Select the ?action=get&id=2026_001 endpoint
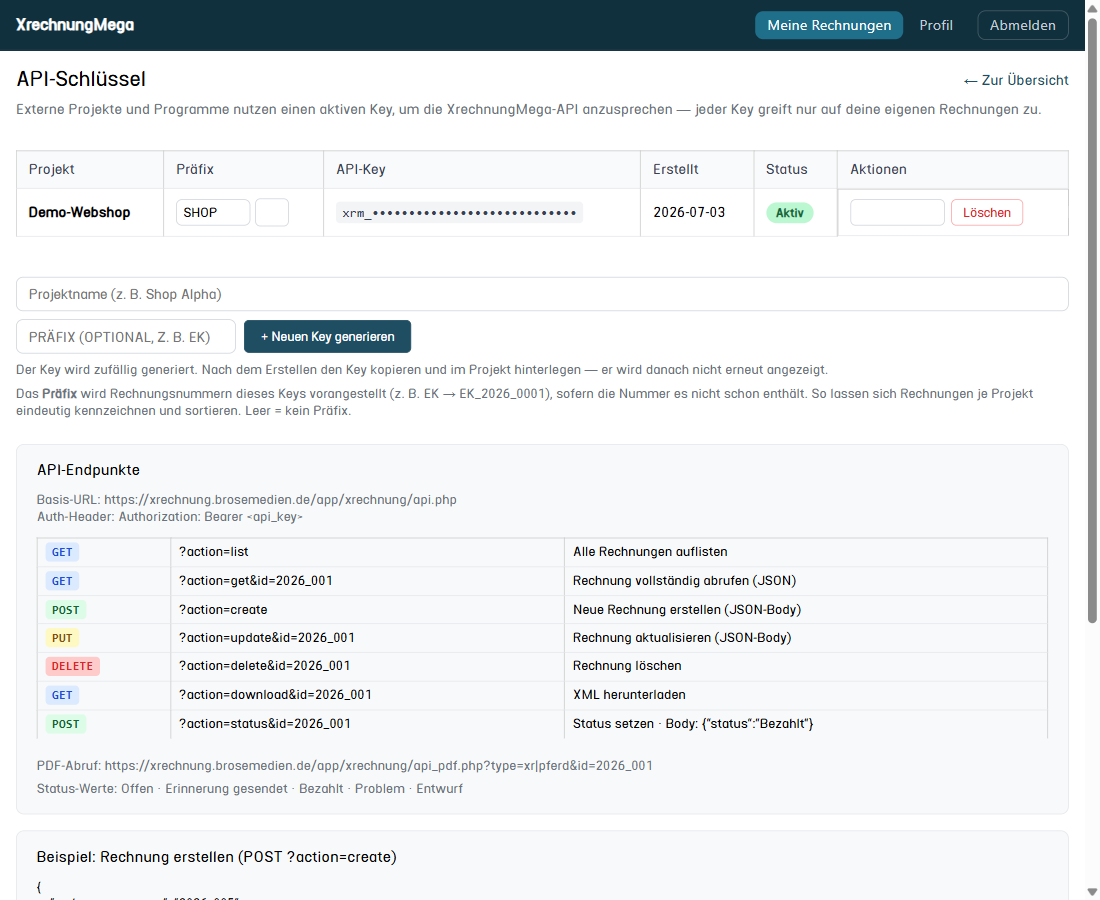 [x=255, y=581]
